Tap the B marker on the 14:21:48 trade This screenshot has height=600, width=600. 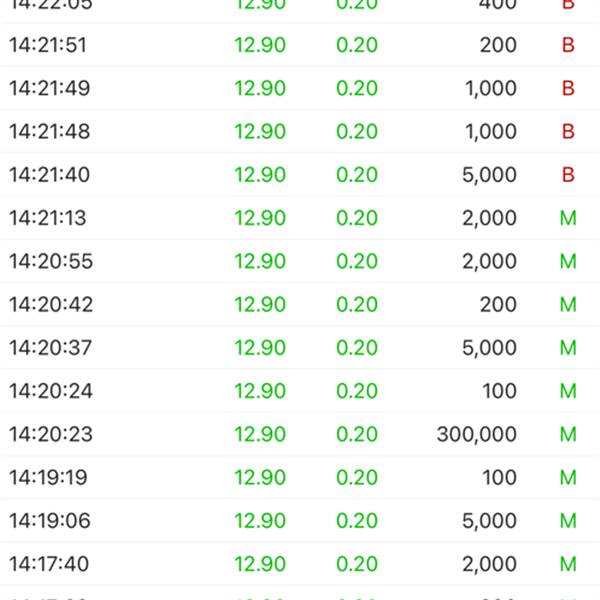568,131
